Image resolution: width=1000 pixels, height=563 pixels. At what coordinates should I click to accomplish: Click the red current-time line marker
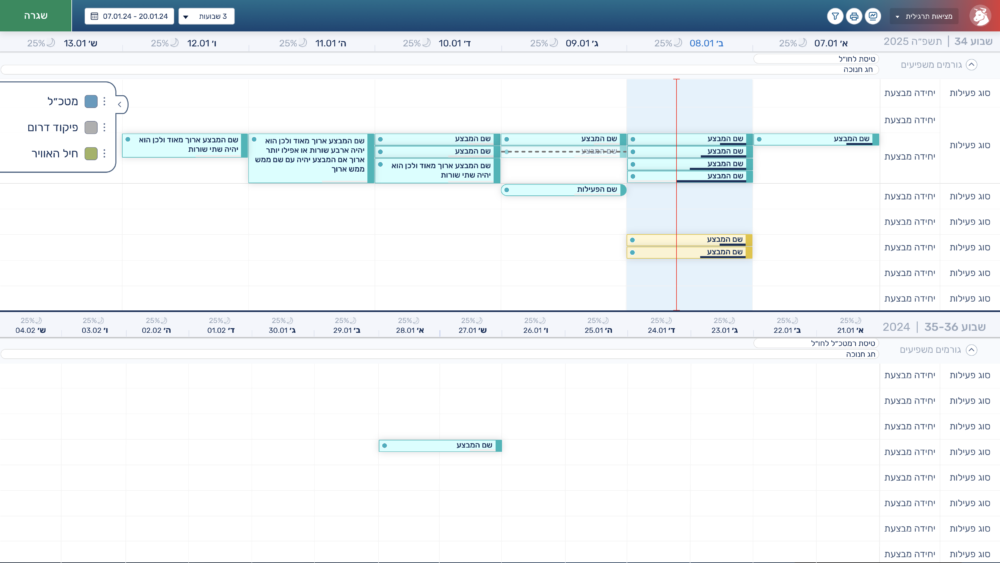677,194
